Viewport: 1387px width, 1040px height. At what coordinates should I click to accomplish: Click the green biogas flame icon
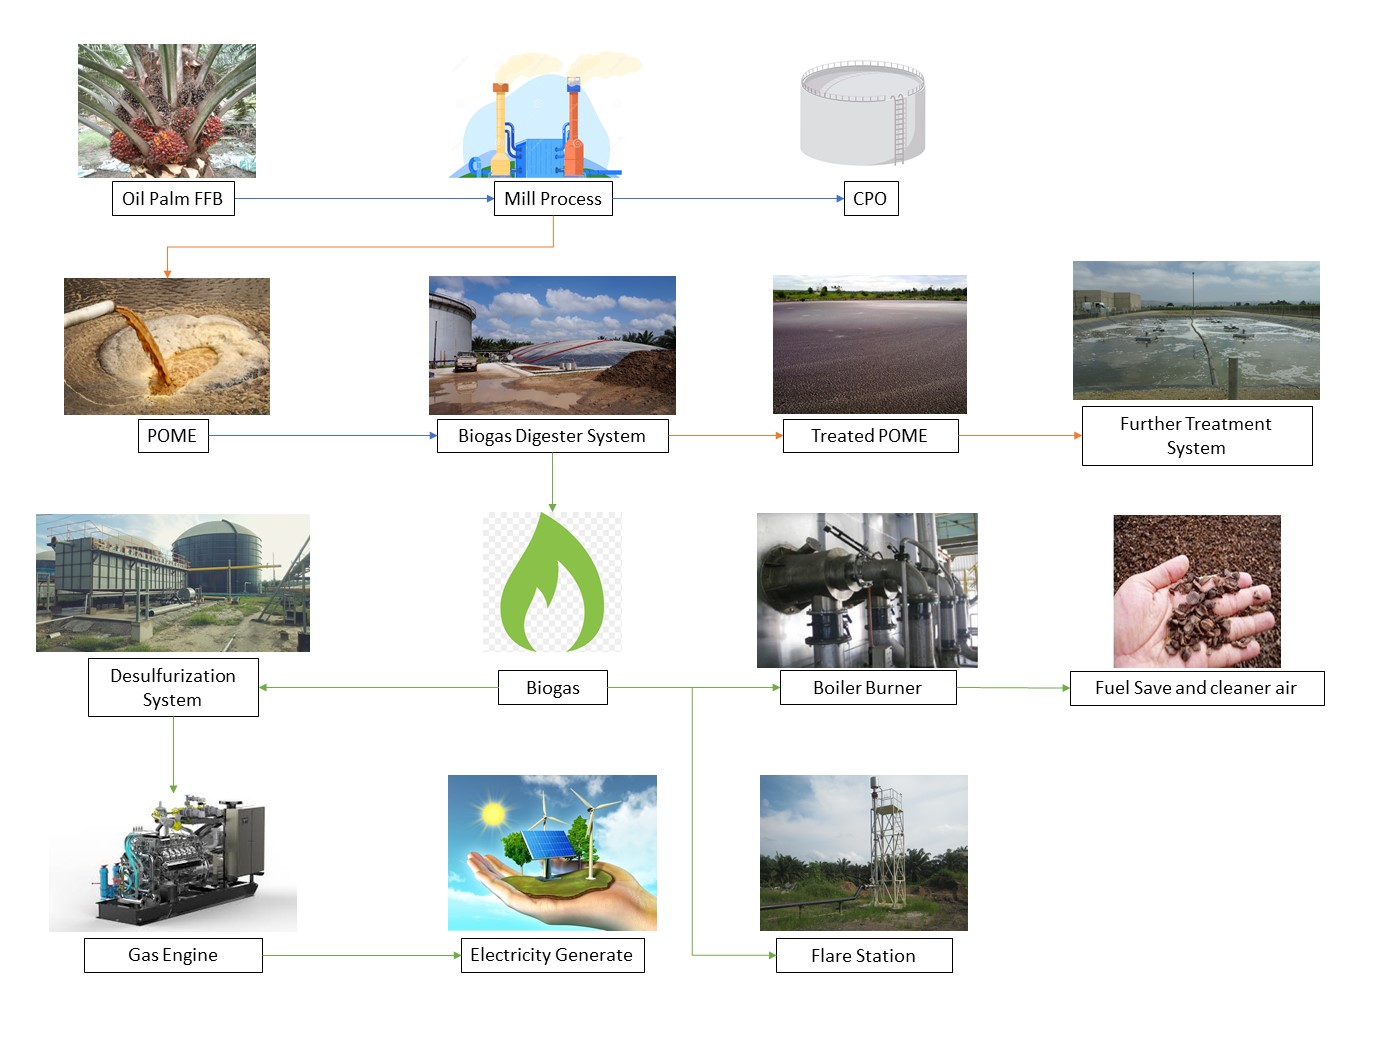(552, 583)
